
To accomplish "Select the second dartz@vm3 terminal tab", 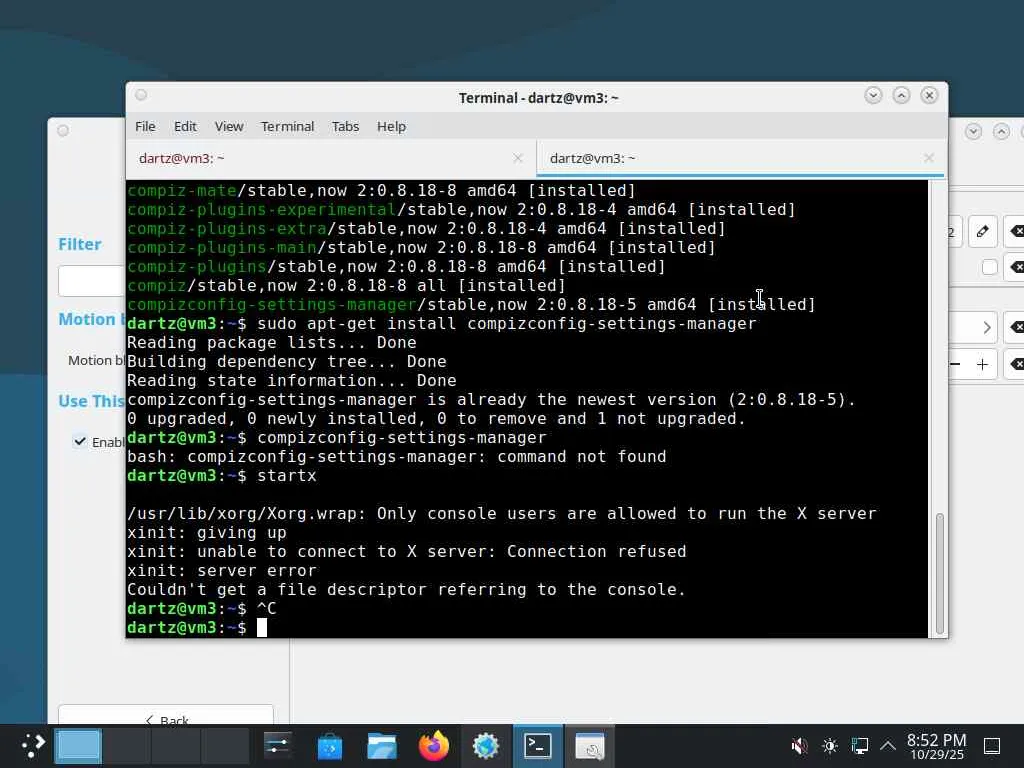I will point(740,158).
